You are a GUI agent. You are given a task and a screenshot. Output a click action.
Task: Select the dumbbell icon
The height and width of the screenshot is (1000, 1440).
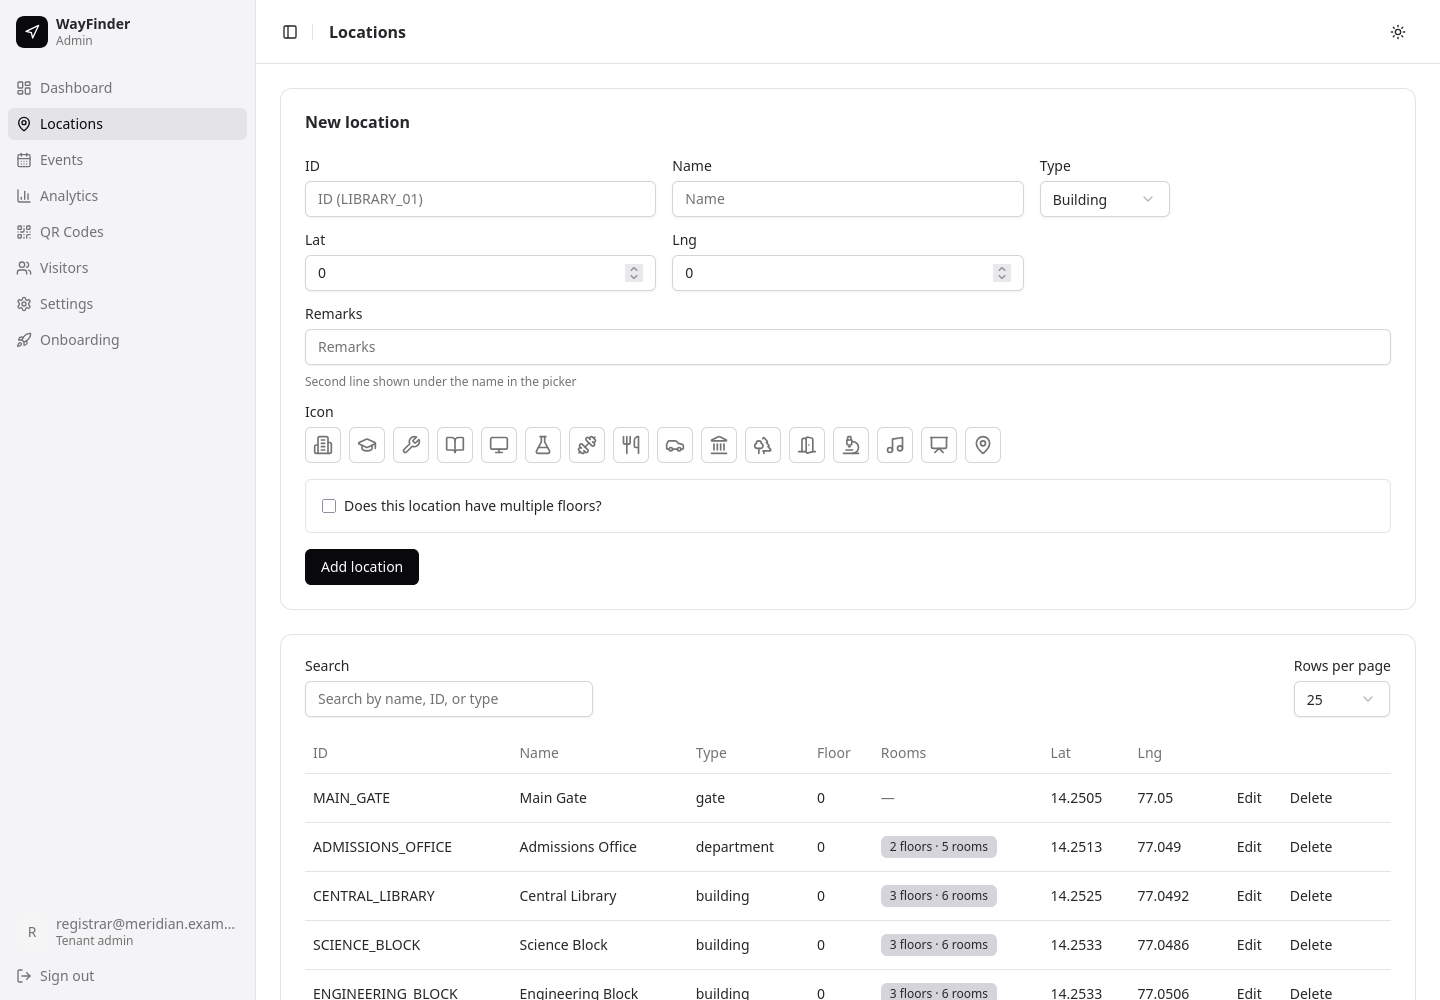point(587,445)
